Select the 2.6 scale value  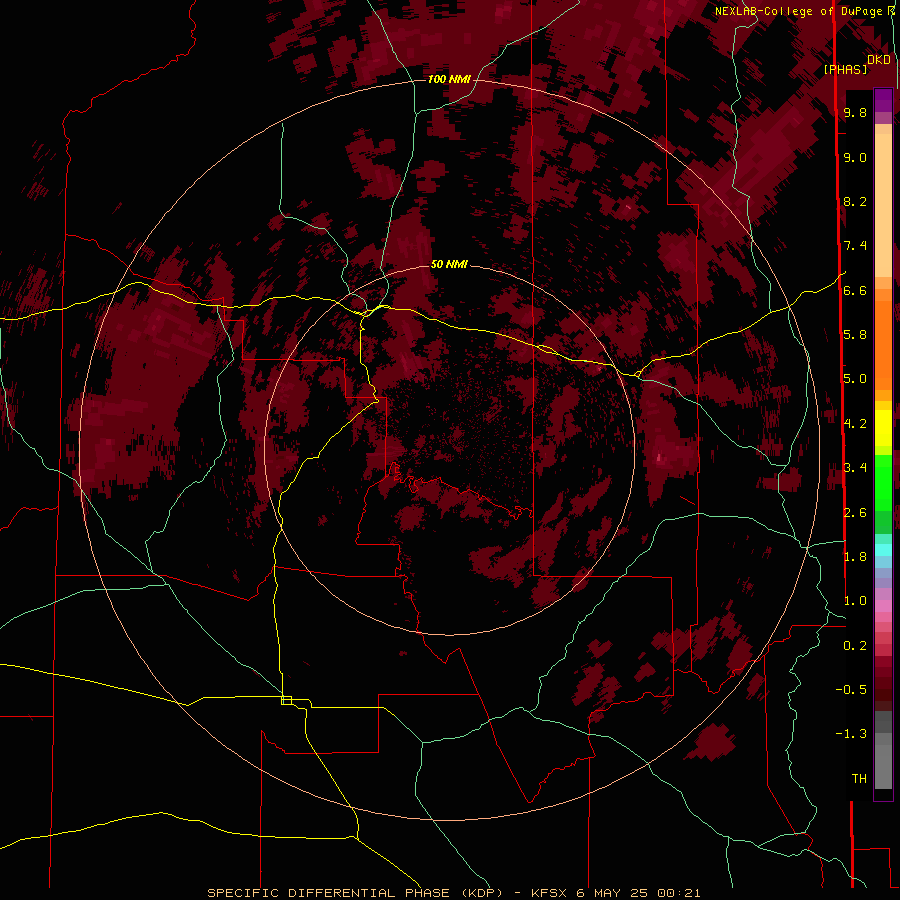pos(855,512)
